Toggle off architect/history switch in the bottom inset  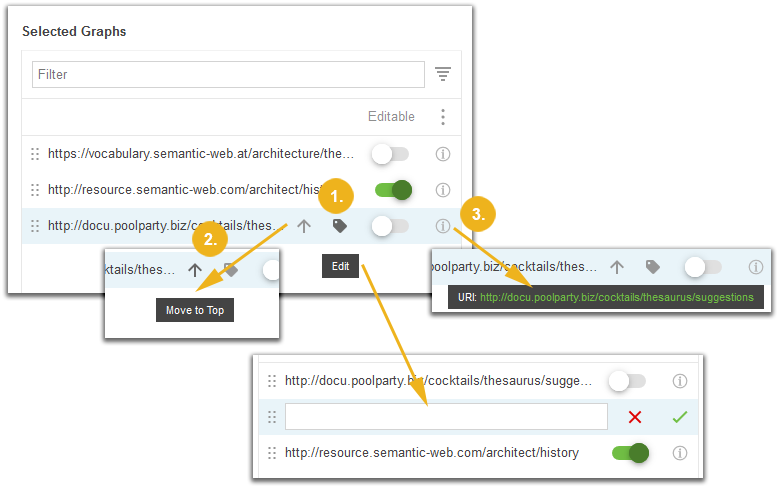tap(630, 453)
